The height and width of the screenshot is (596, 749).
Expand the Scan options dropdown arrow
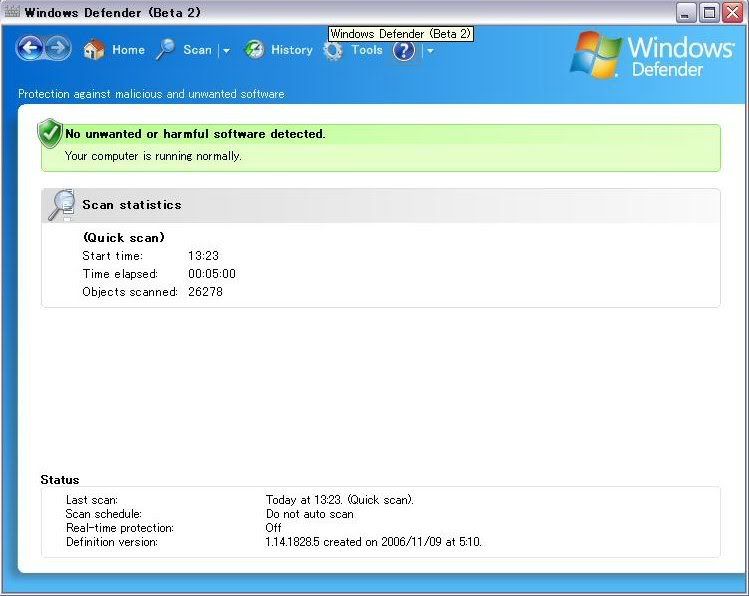(226, 50)
